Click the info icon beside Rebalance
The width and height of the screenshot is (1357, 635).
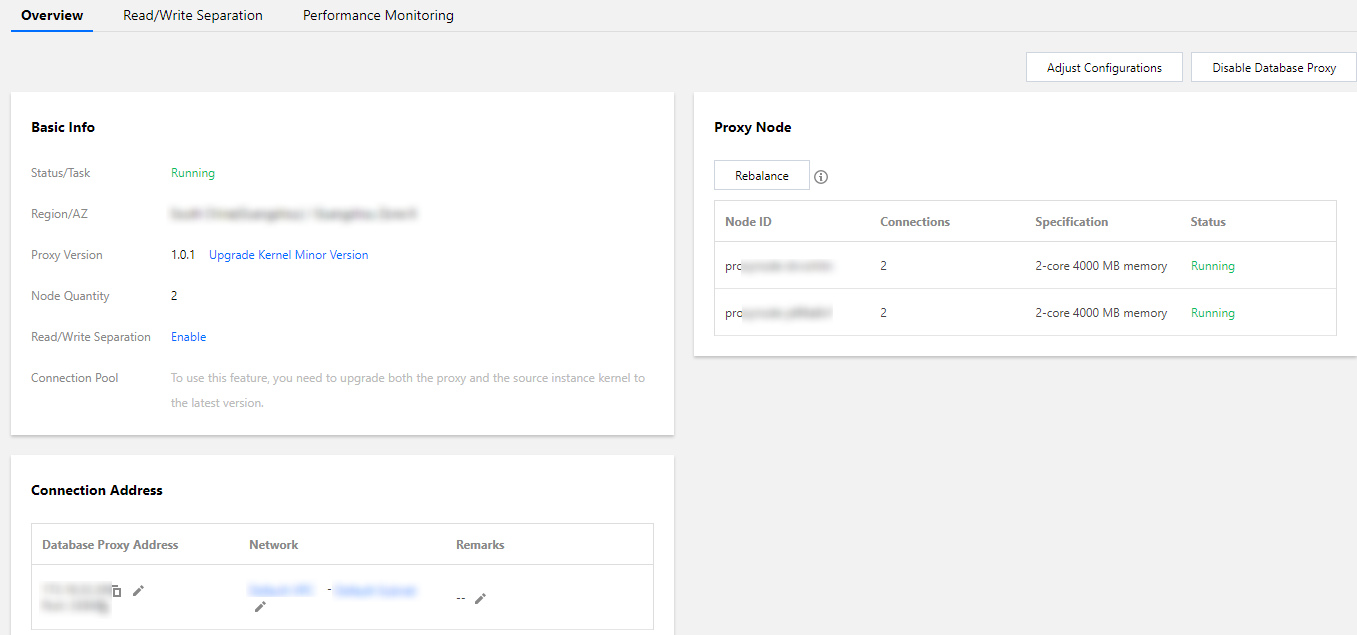pyautogui.click(x=821, y=177)
